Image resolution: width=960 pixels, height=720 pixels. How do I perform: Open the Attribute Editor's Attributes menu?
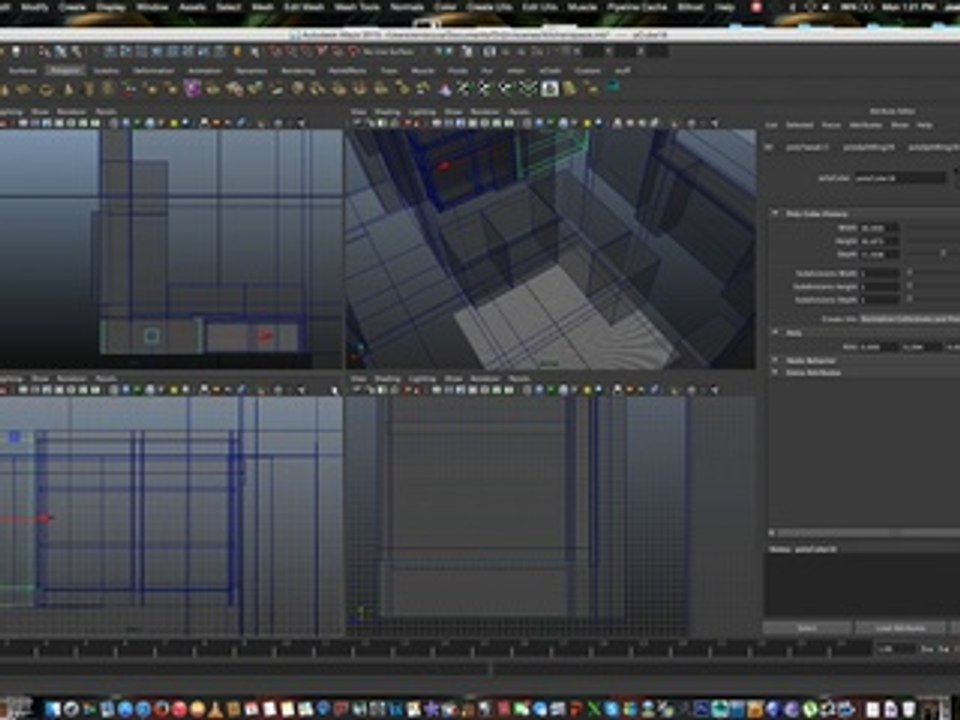(x=866, y=125)
